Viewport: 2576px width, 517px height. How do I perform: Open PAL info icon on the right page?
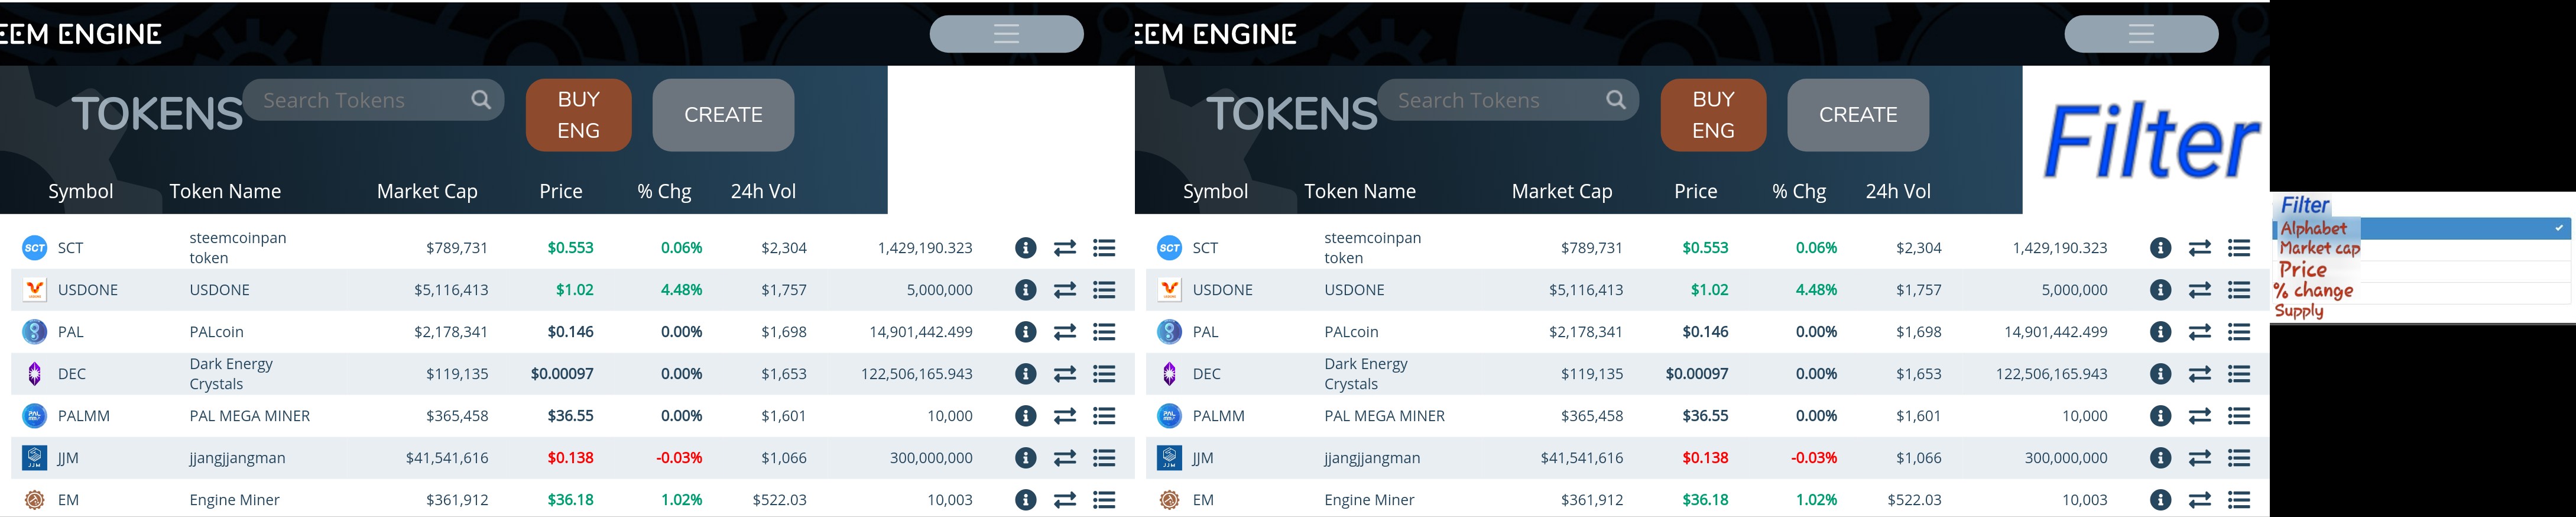point(2160,332)
